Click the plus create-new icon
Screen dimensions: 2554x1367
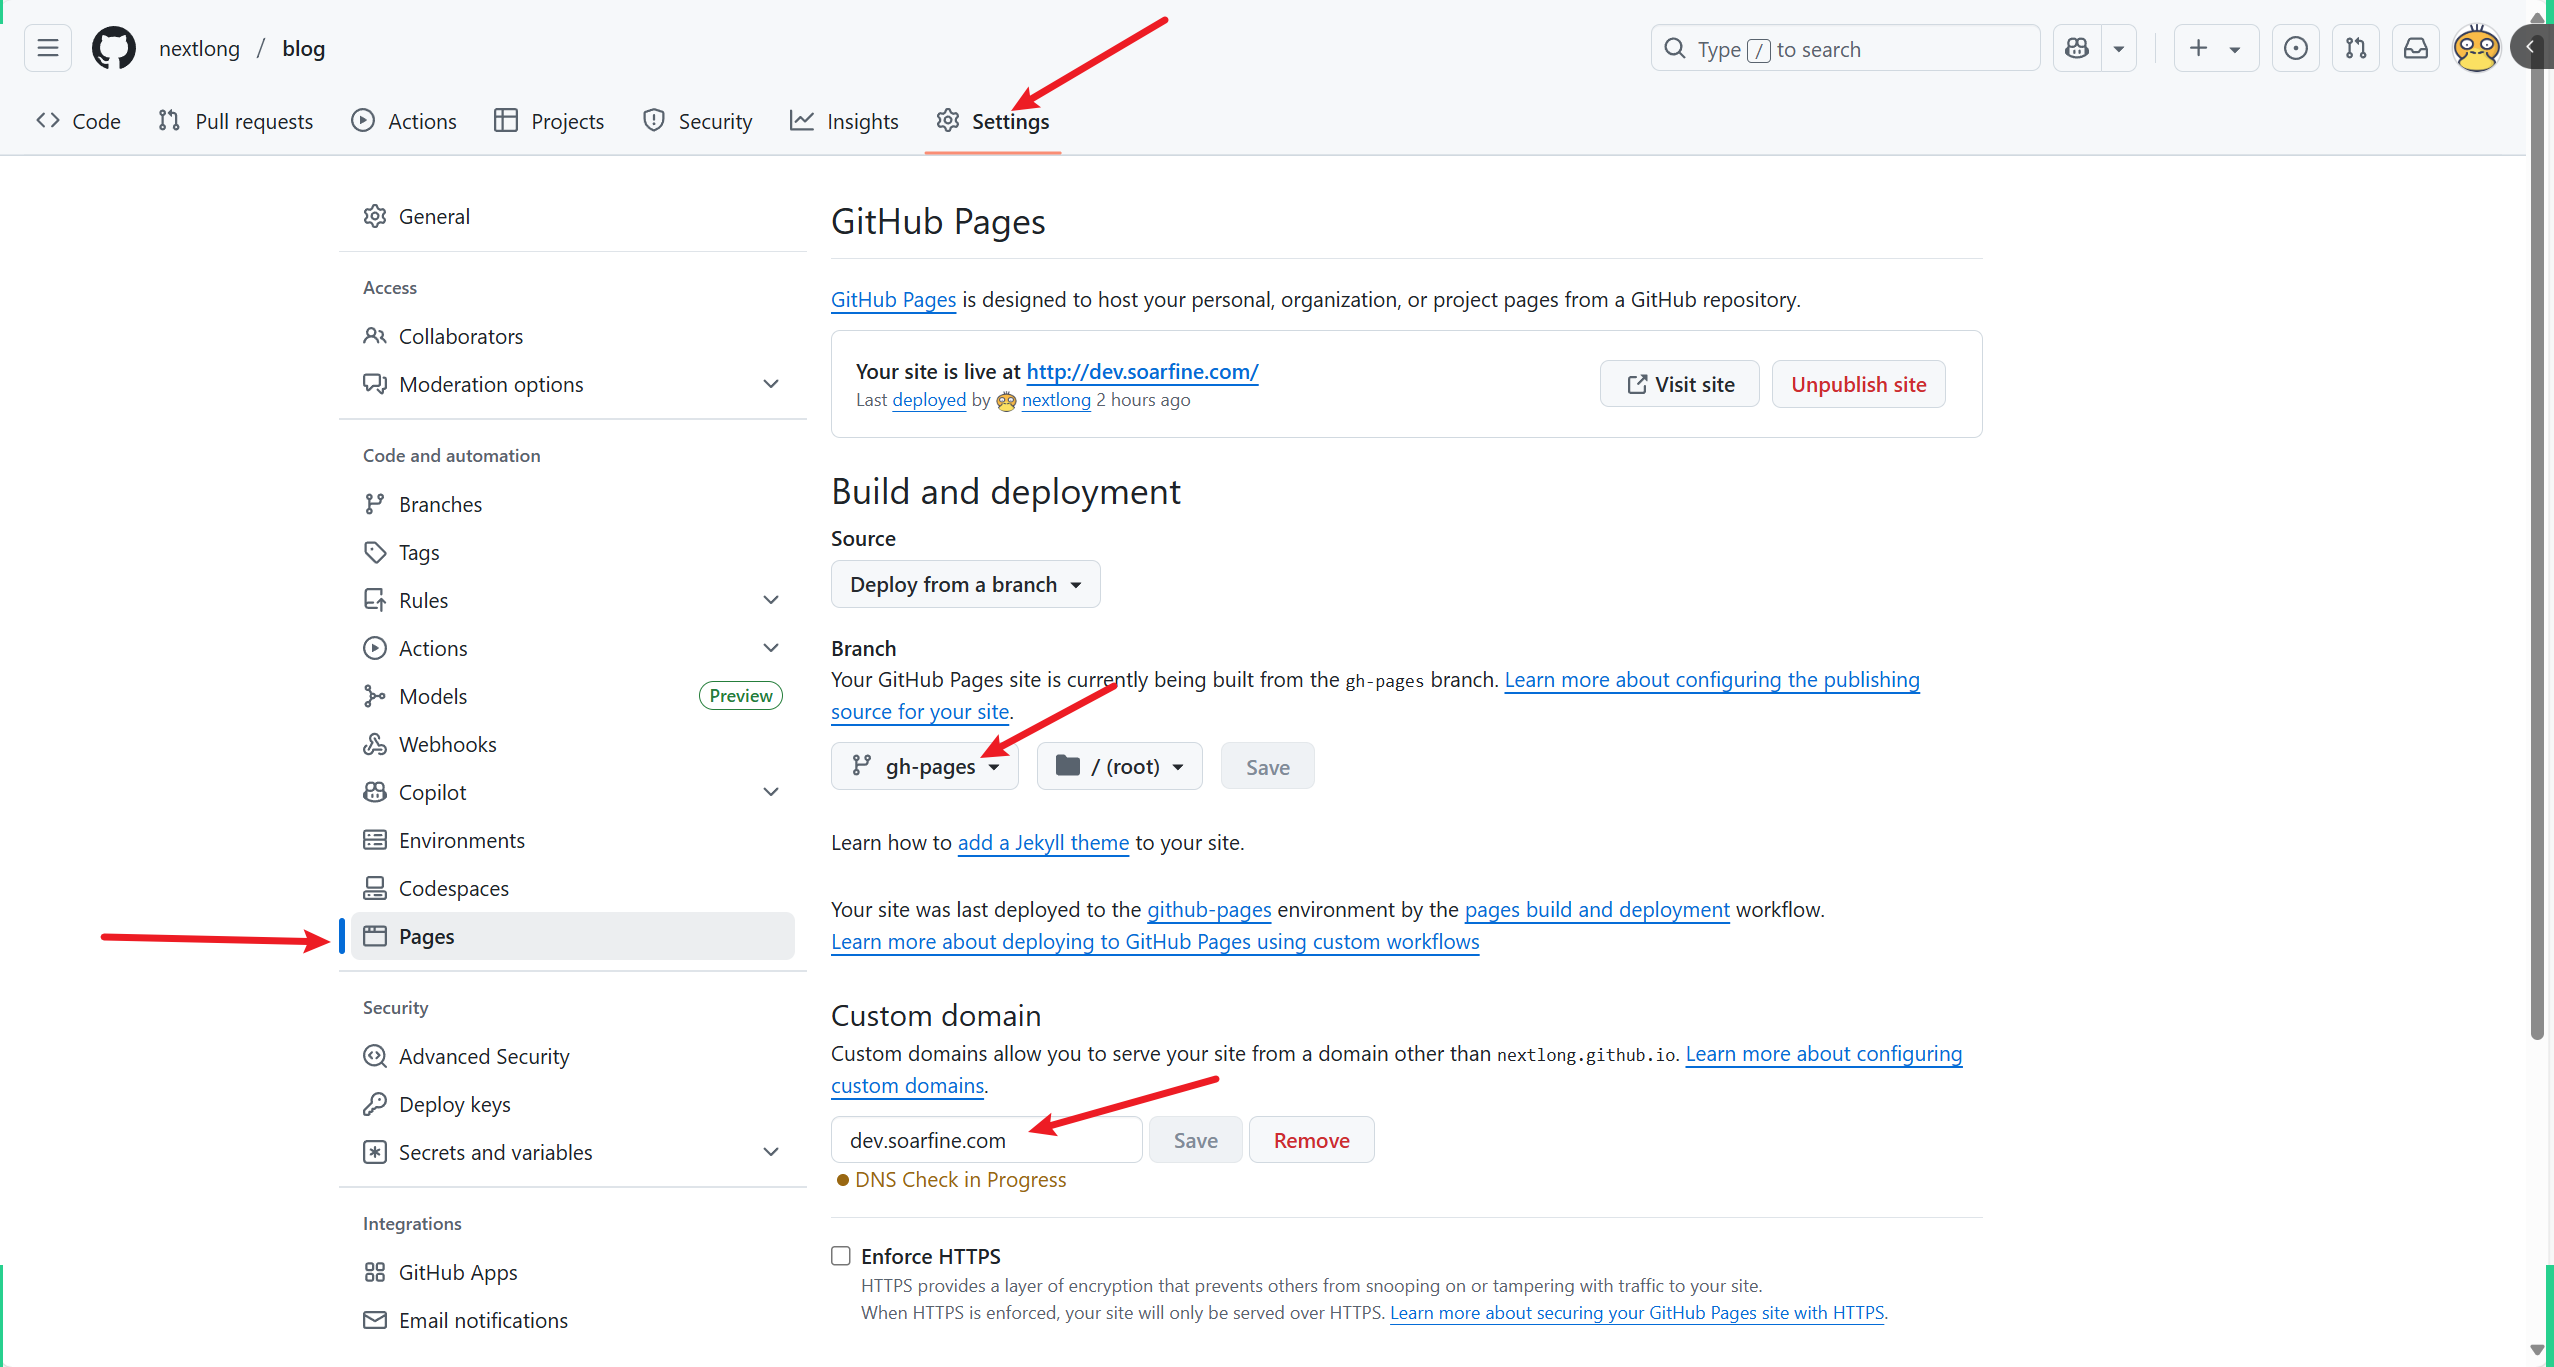2198,48
